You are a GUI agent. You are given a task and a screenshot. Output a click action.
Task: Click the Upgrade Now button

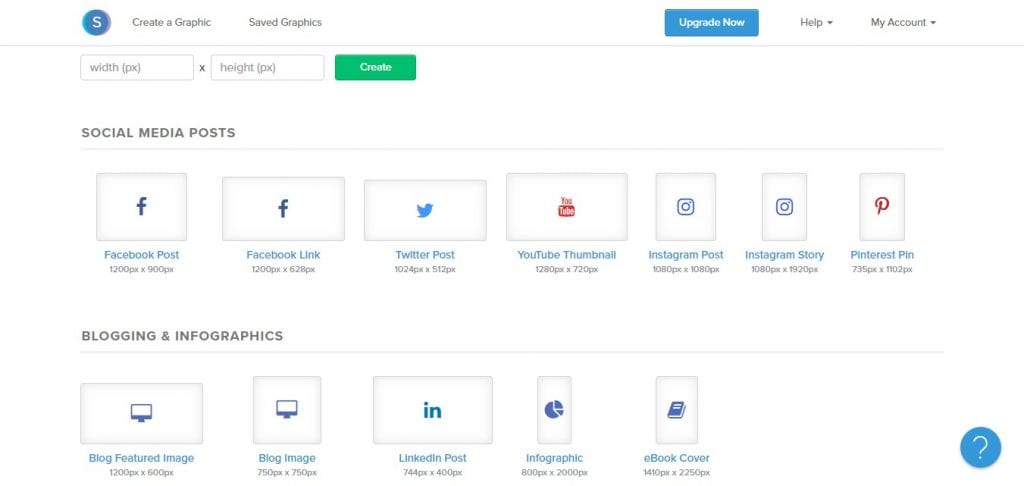(712, 22)
